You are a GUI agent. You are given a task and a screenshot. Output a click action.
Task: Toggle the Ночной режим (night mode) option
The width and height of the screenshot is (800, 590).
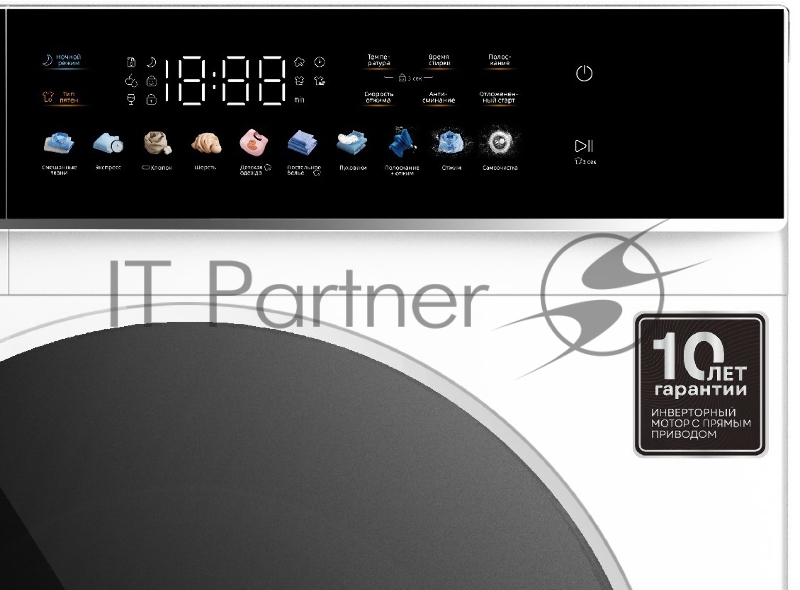(x=62, y=60)
